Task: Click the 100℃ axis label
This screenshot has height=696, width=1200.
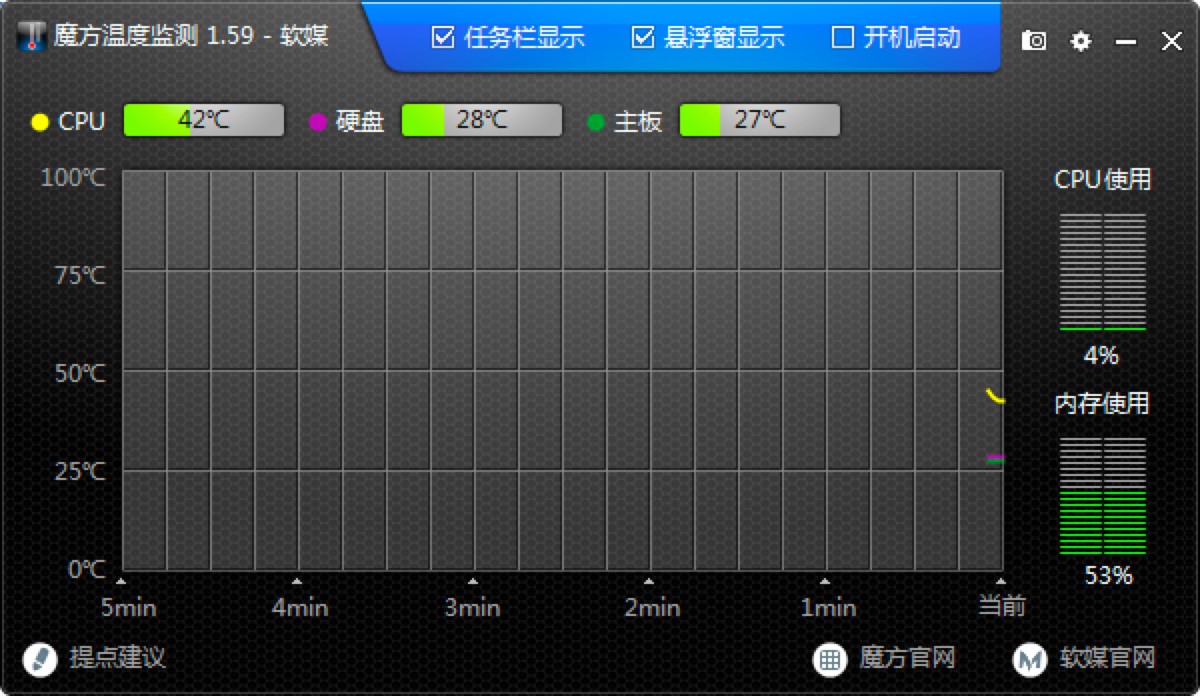Action: [74, 178]
